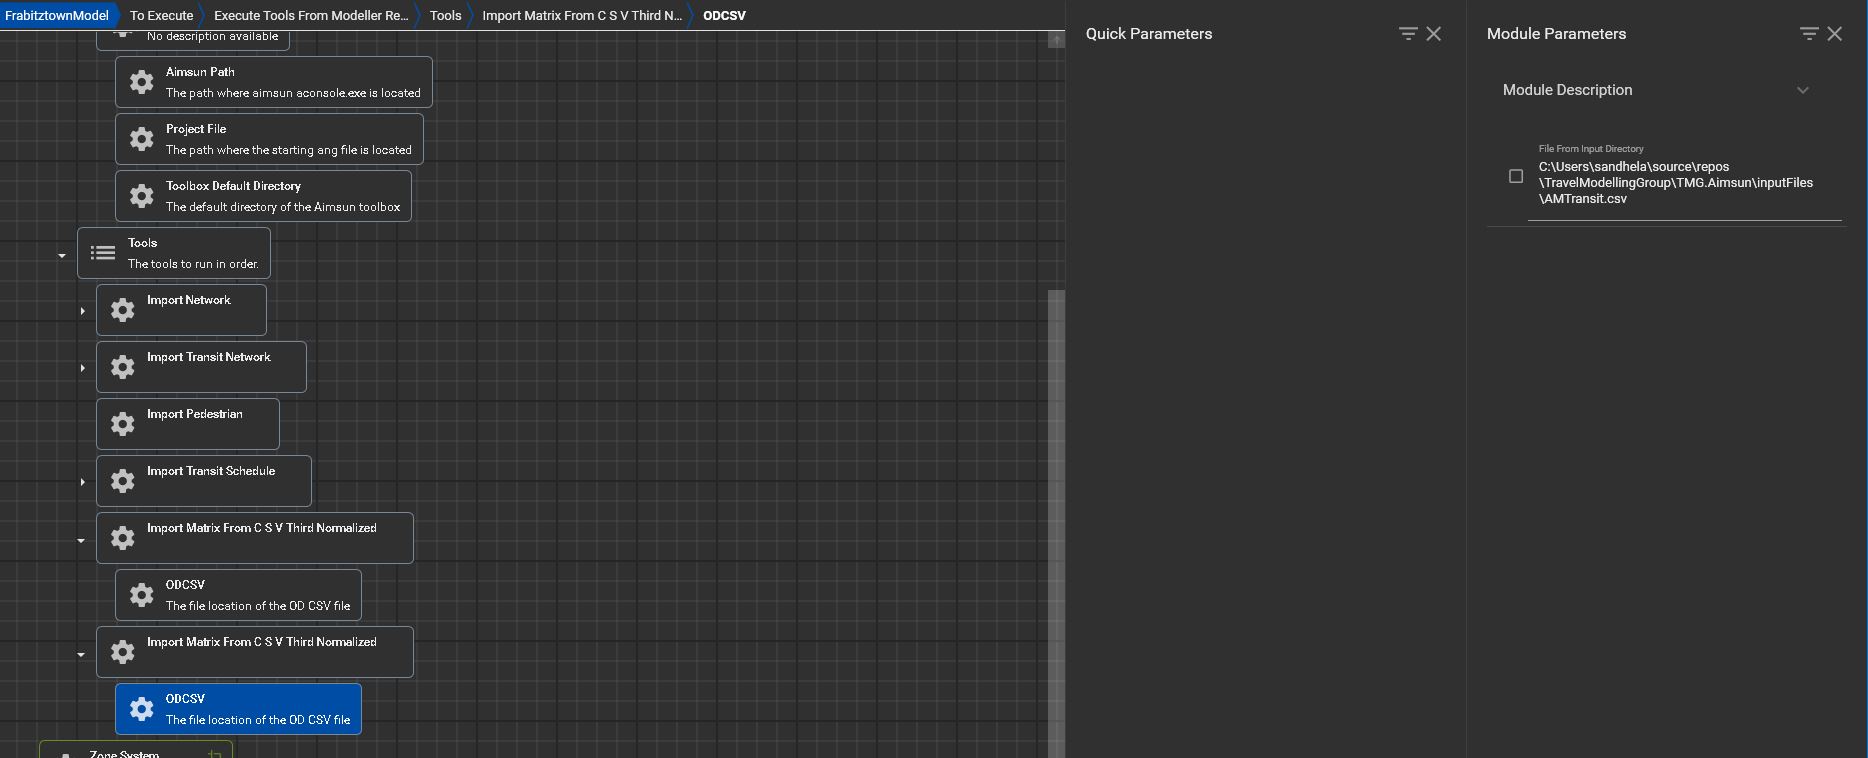Select the Project File parameter node

pyautogui.click(x=269, y=139)
